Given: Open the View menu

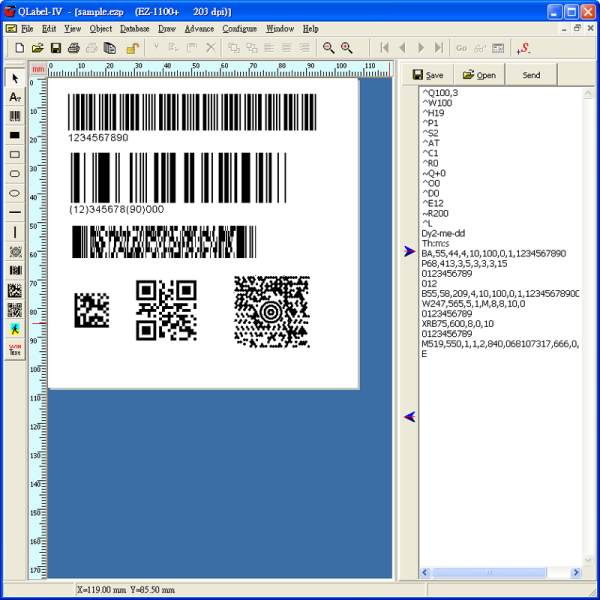Looking at the screenshot, I should (x=73, y=29).
